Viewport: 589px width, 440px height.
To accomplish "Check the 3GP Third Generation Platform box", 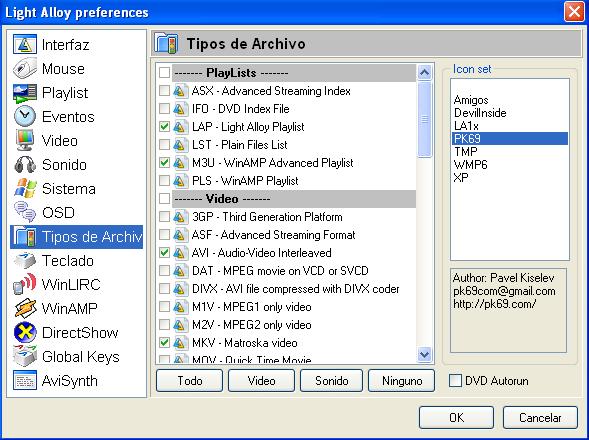I will pyautogui.click(x=164, y=216).
